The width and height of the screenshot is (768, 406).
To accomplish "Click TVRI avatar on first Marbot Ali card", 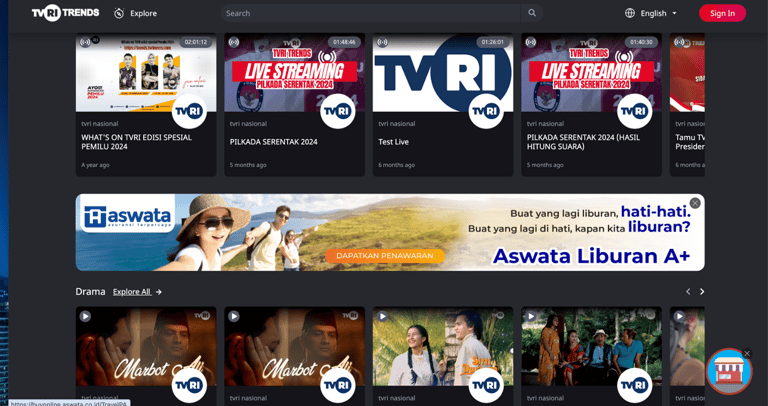I will click(189, 385).
